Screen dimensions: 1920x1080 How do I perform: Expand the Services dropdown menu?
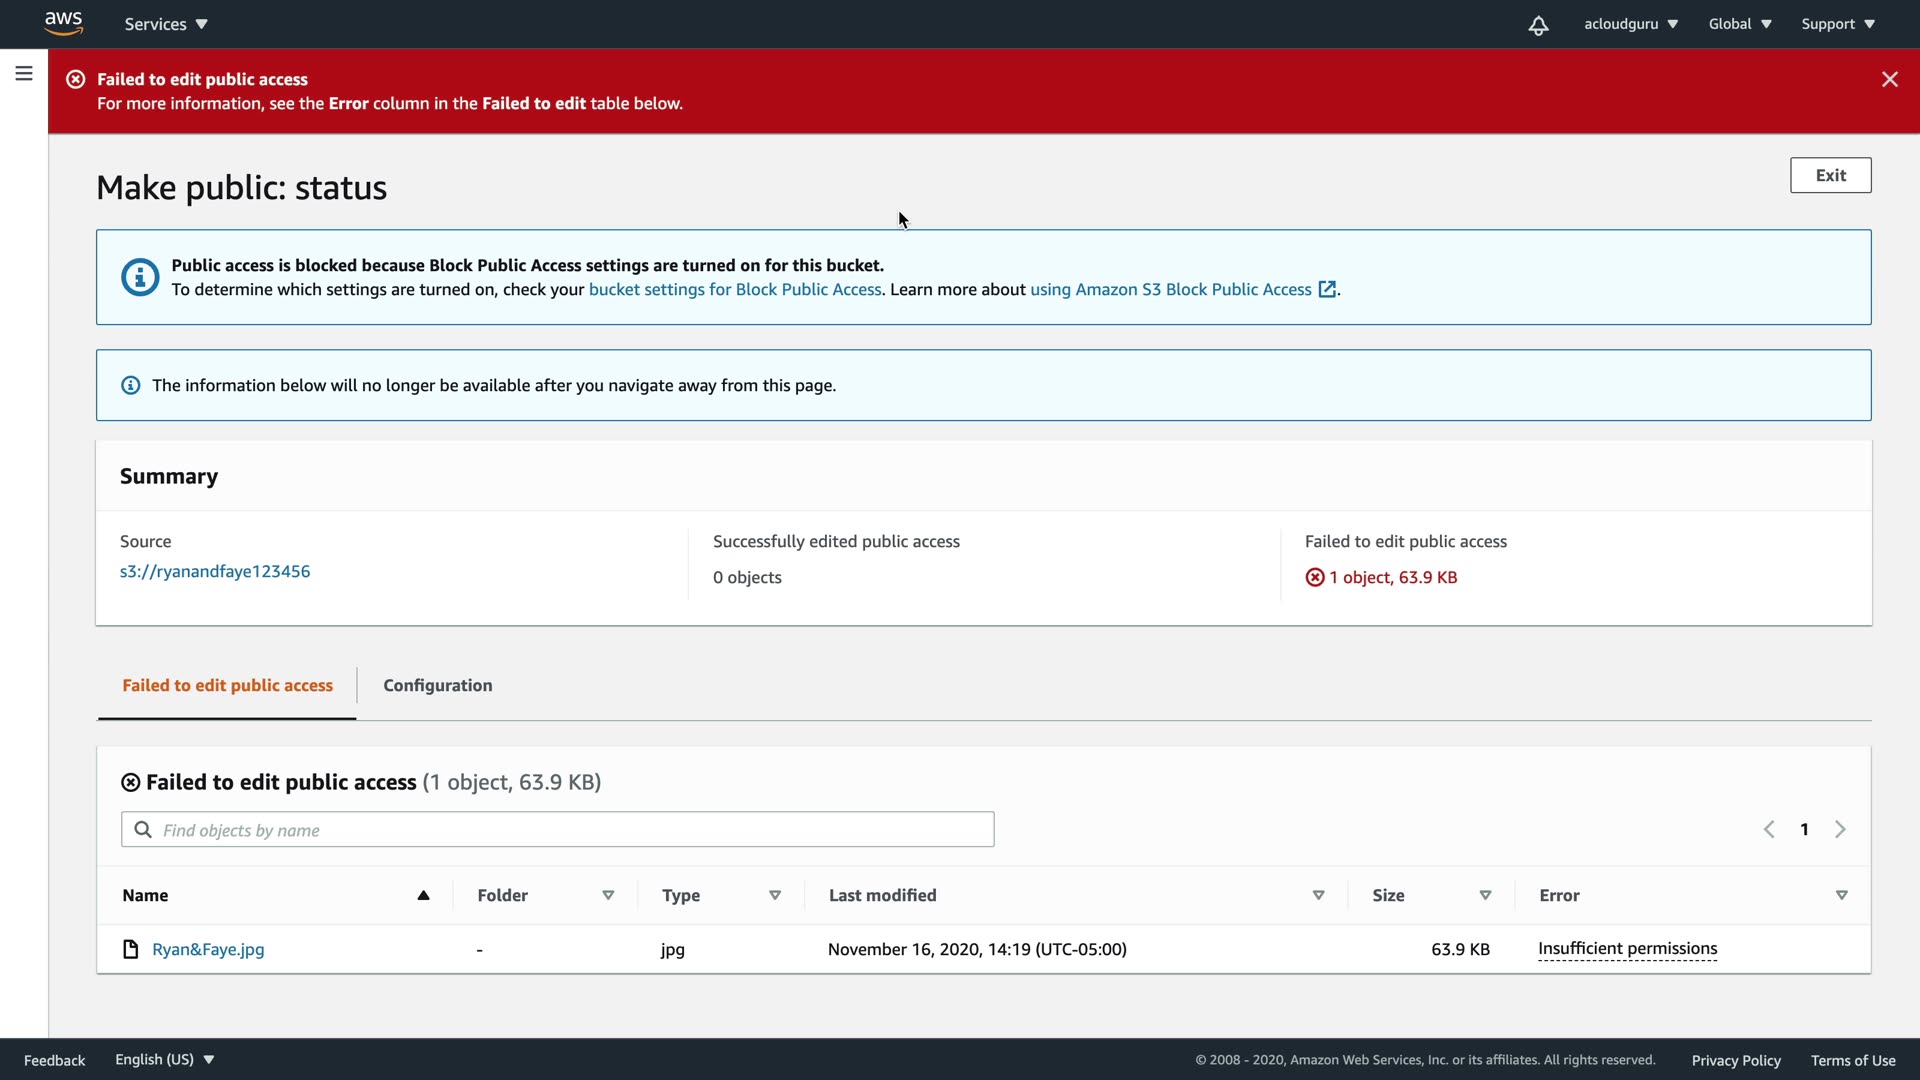166,24
